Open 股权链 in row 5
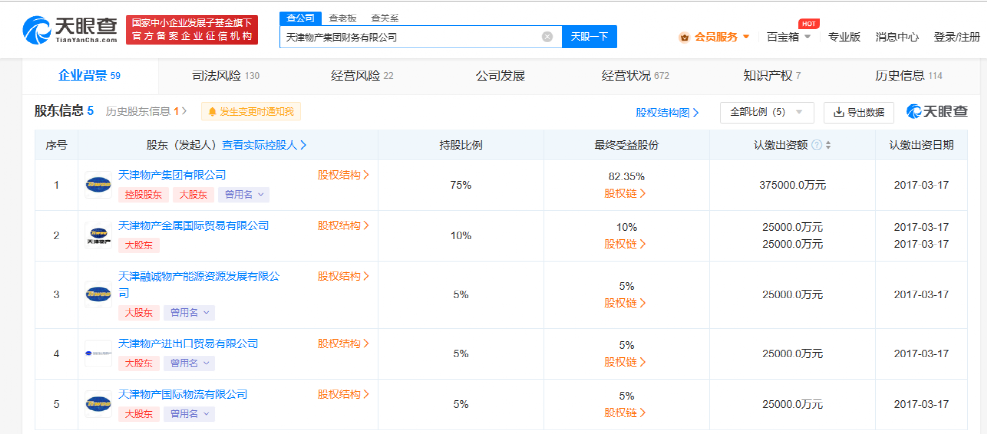The image size is (987, 434). tap(625, 413)
